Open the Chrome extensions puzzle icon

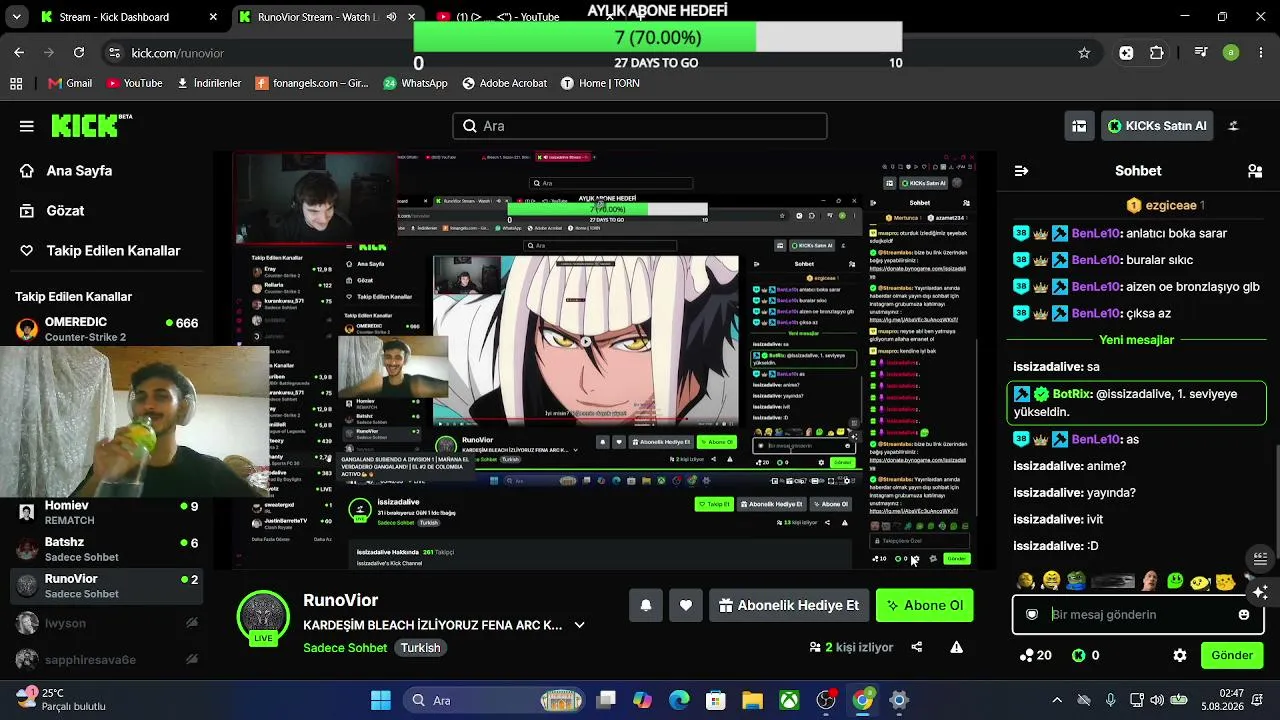tap(1157, 53)
